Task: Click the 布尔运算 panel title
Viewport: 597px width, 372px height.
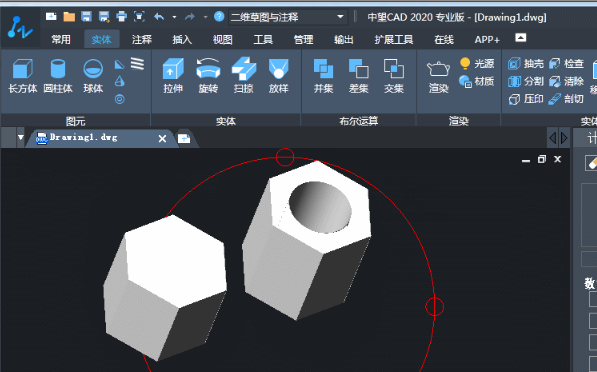Action: coord(359,121)
